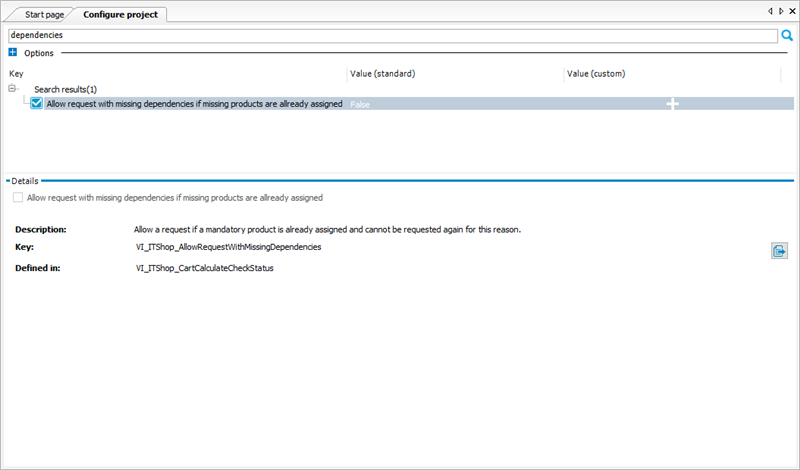The height and width of the screenshot is (470, 800).
Task: Click the 'Search results(1)' label
Action: 65,89
